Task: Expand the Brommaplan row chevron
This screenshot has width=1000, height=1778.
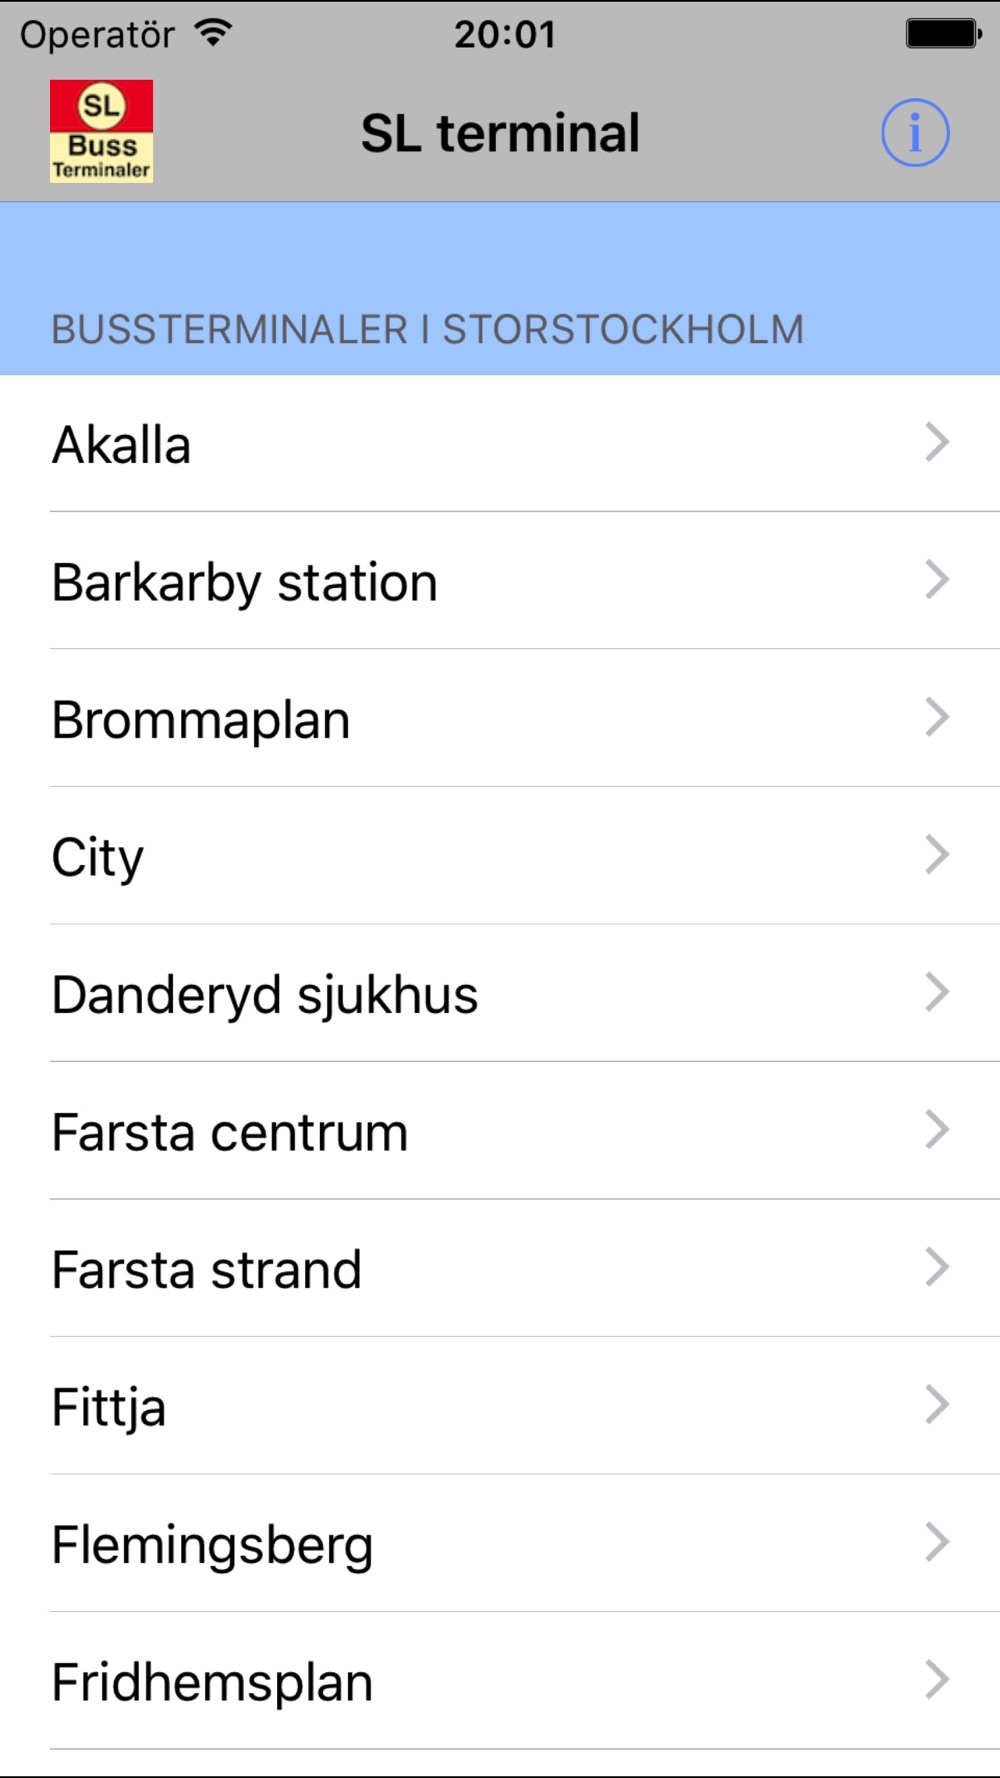Action: pos(937,717)
